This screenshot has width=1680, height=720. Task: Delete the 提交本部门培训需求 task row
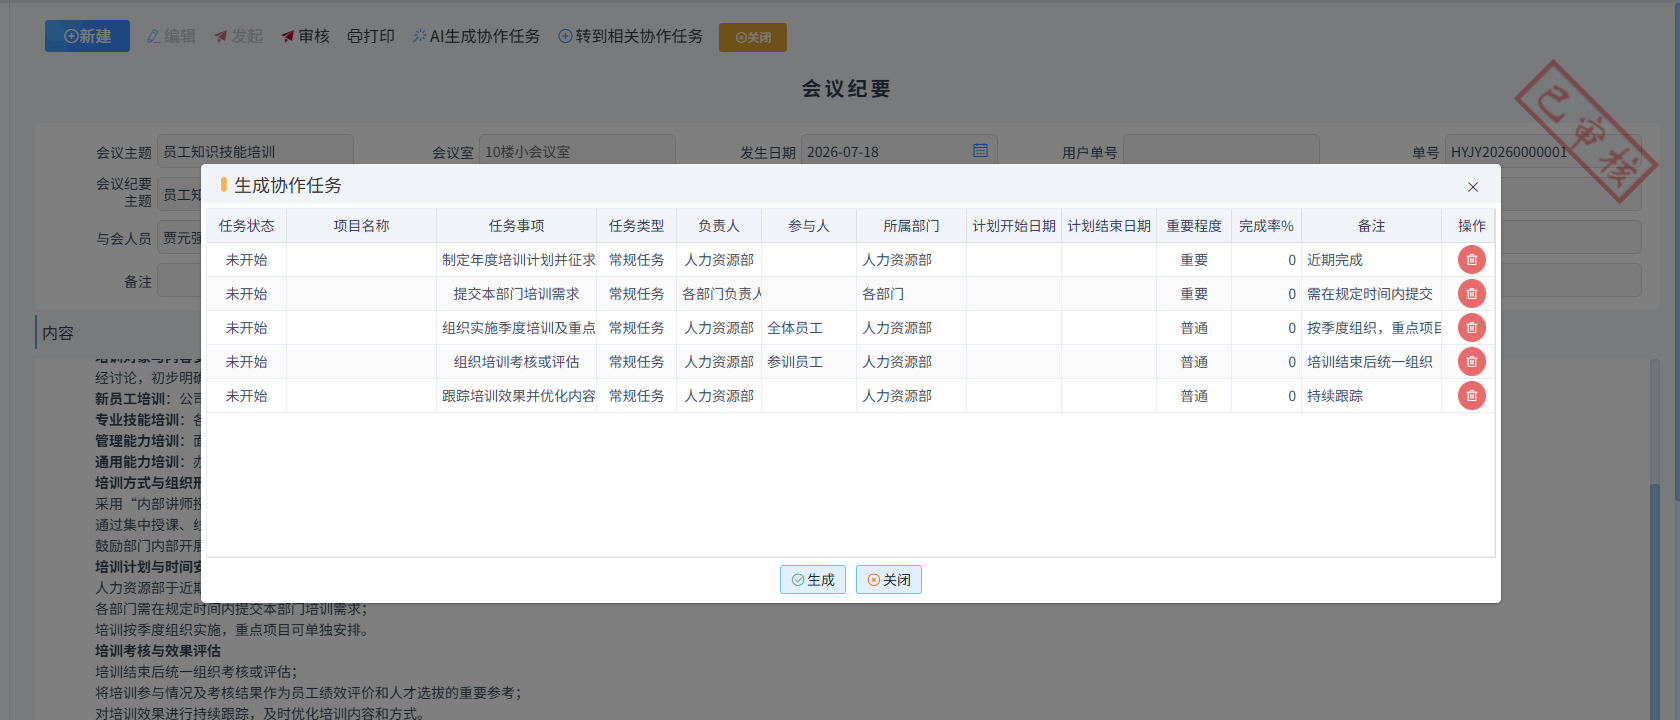[1471, 294]
